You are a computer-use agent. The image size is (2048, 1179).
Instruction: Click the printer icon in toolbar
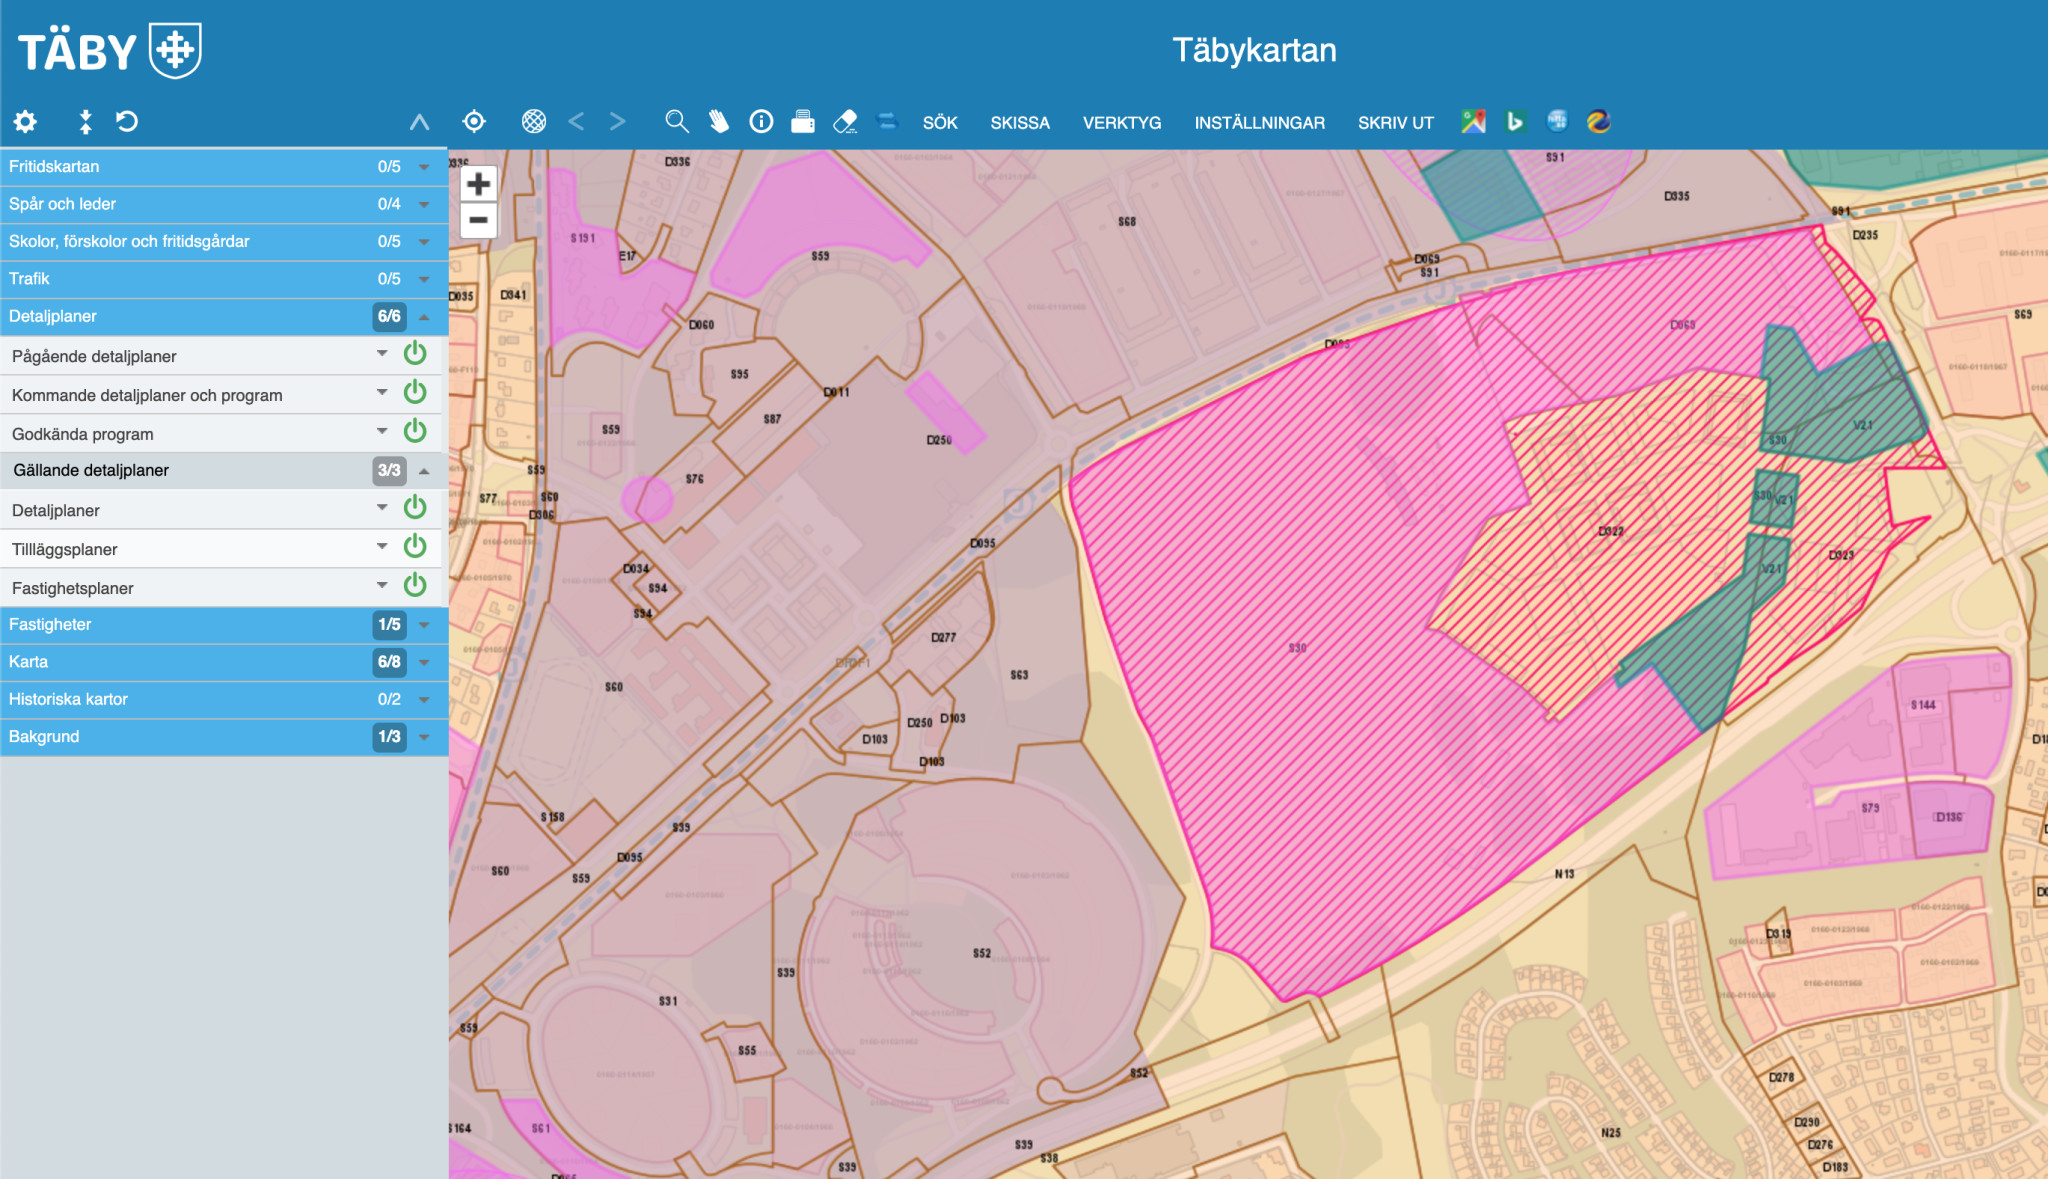click(803, 122)
